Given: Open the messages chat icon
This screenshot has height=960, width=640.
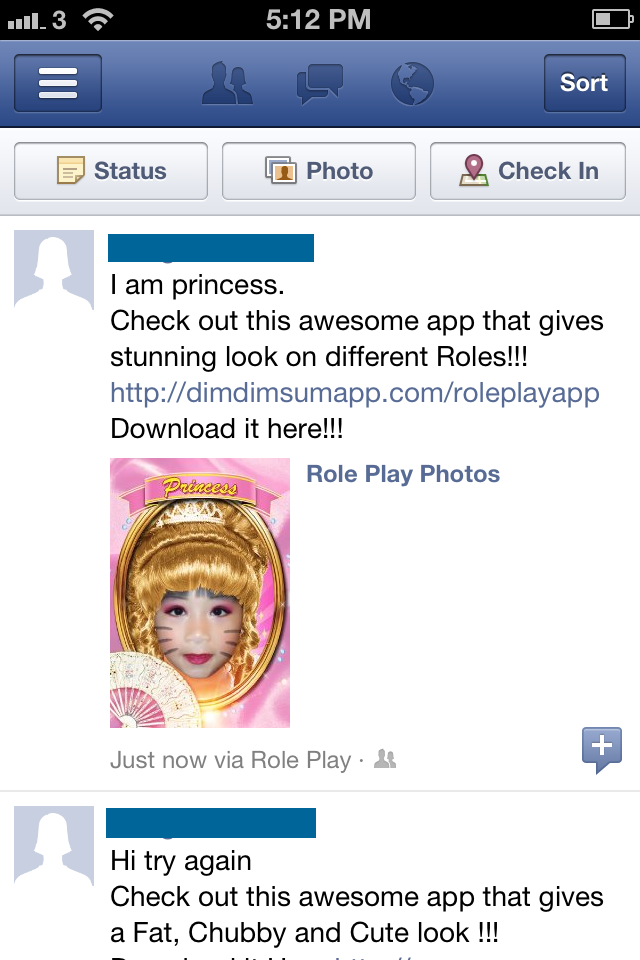Looking at the screenshot, I should [x=320, y=83].
